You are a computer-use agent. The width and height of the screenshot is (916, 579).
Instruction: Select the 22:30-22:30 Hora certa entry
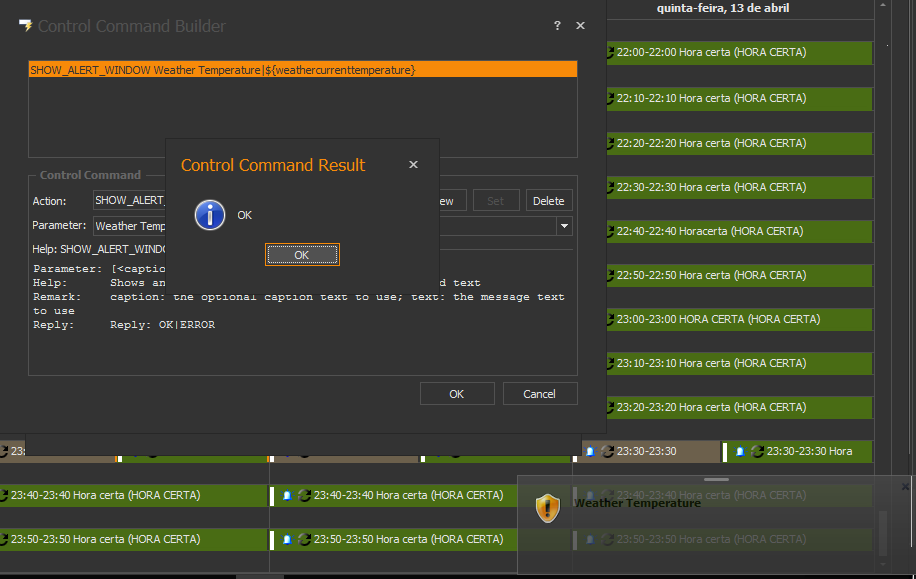pyautogui.click(x=738, y=187)
